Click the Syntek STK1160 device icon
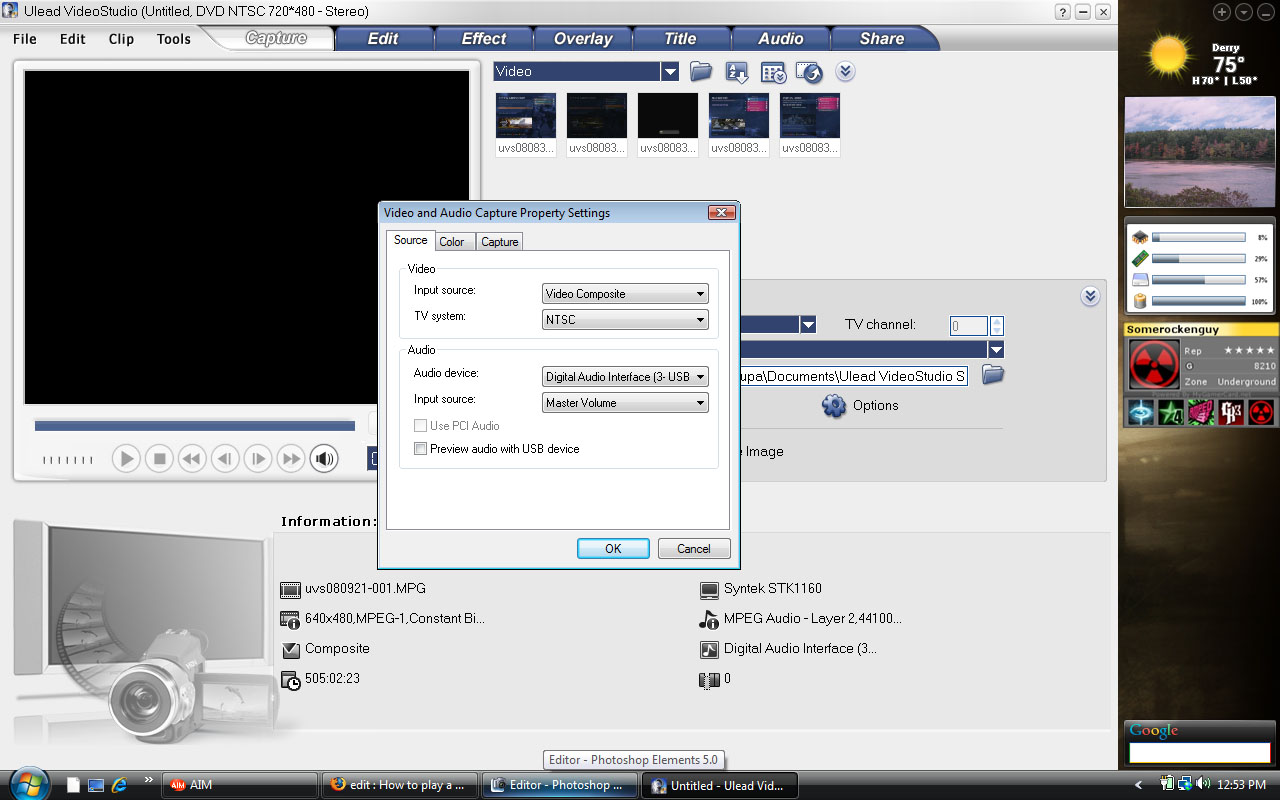Viewport: 1280px width, 800px height. pos(709,590)
